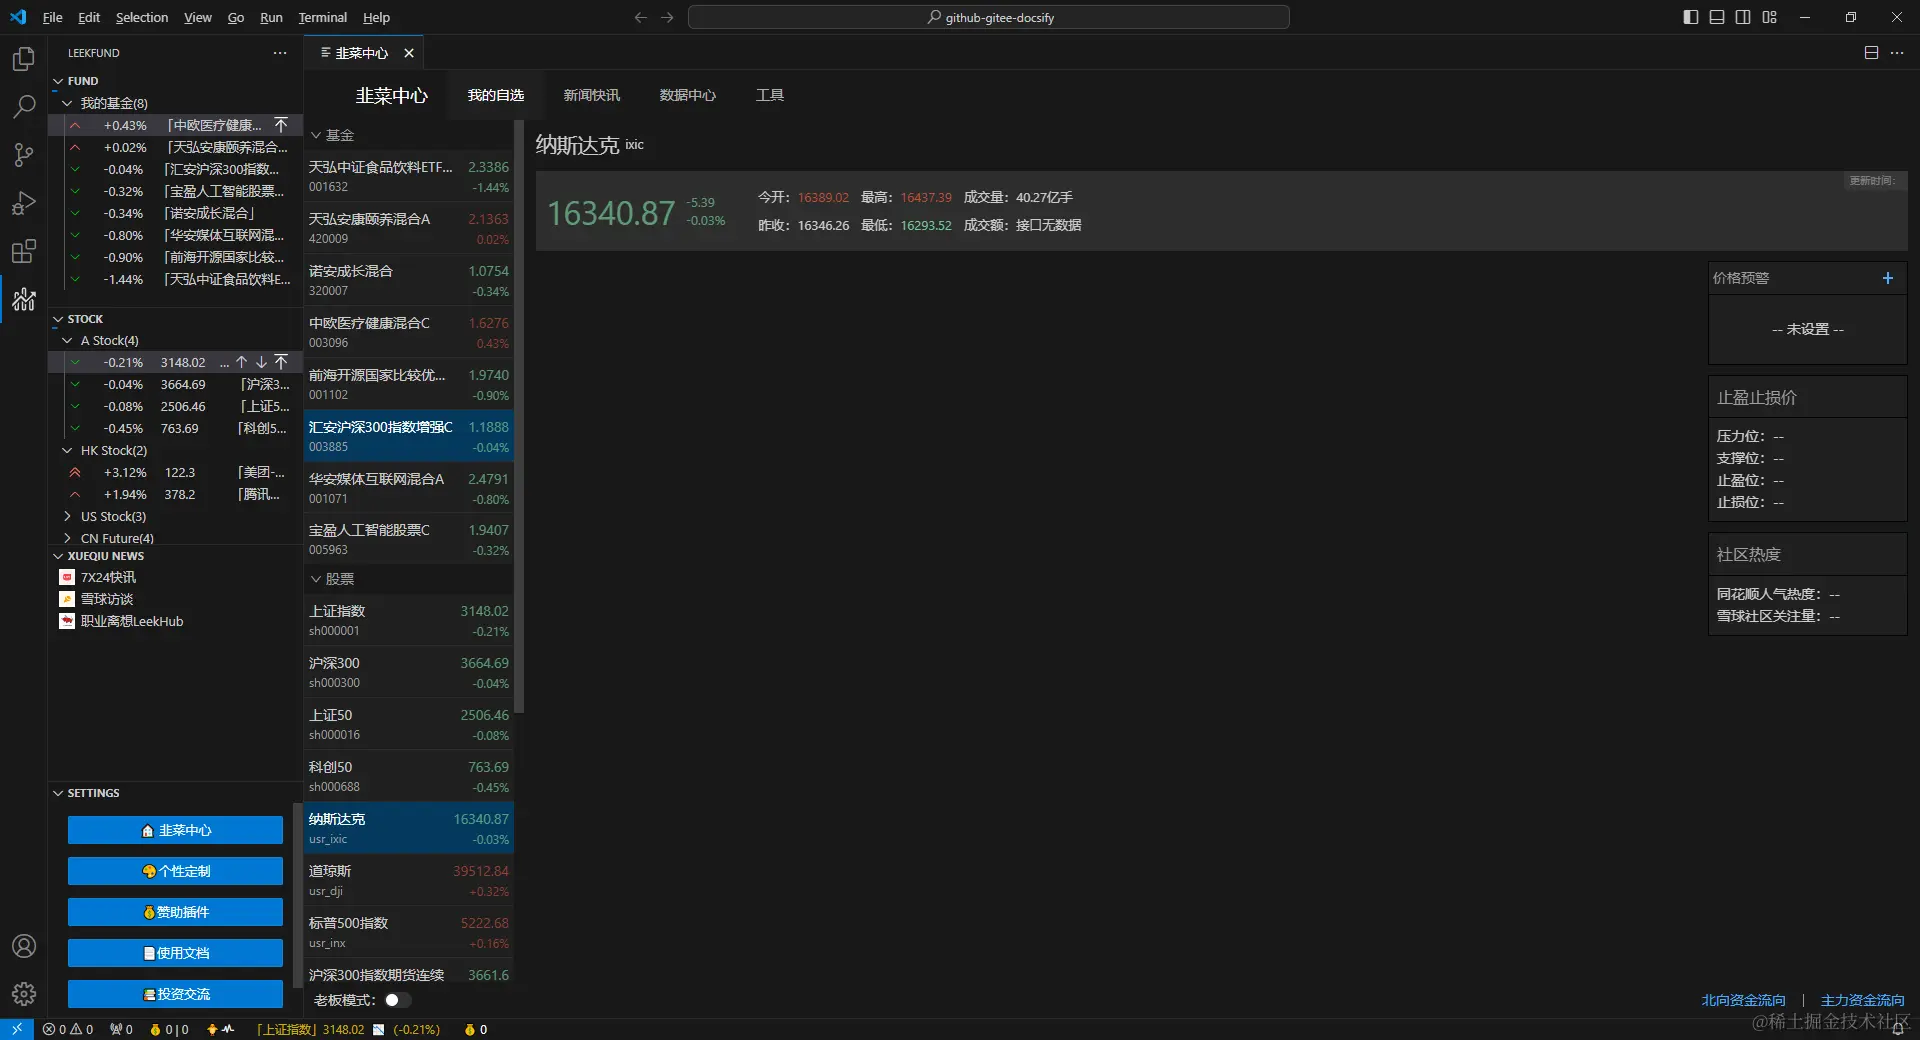Select 道琼斯 in the stock list
Screen dimensions: 1920x1040
[409, 880]
